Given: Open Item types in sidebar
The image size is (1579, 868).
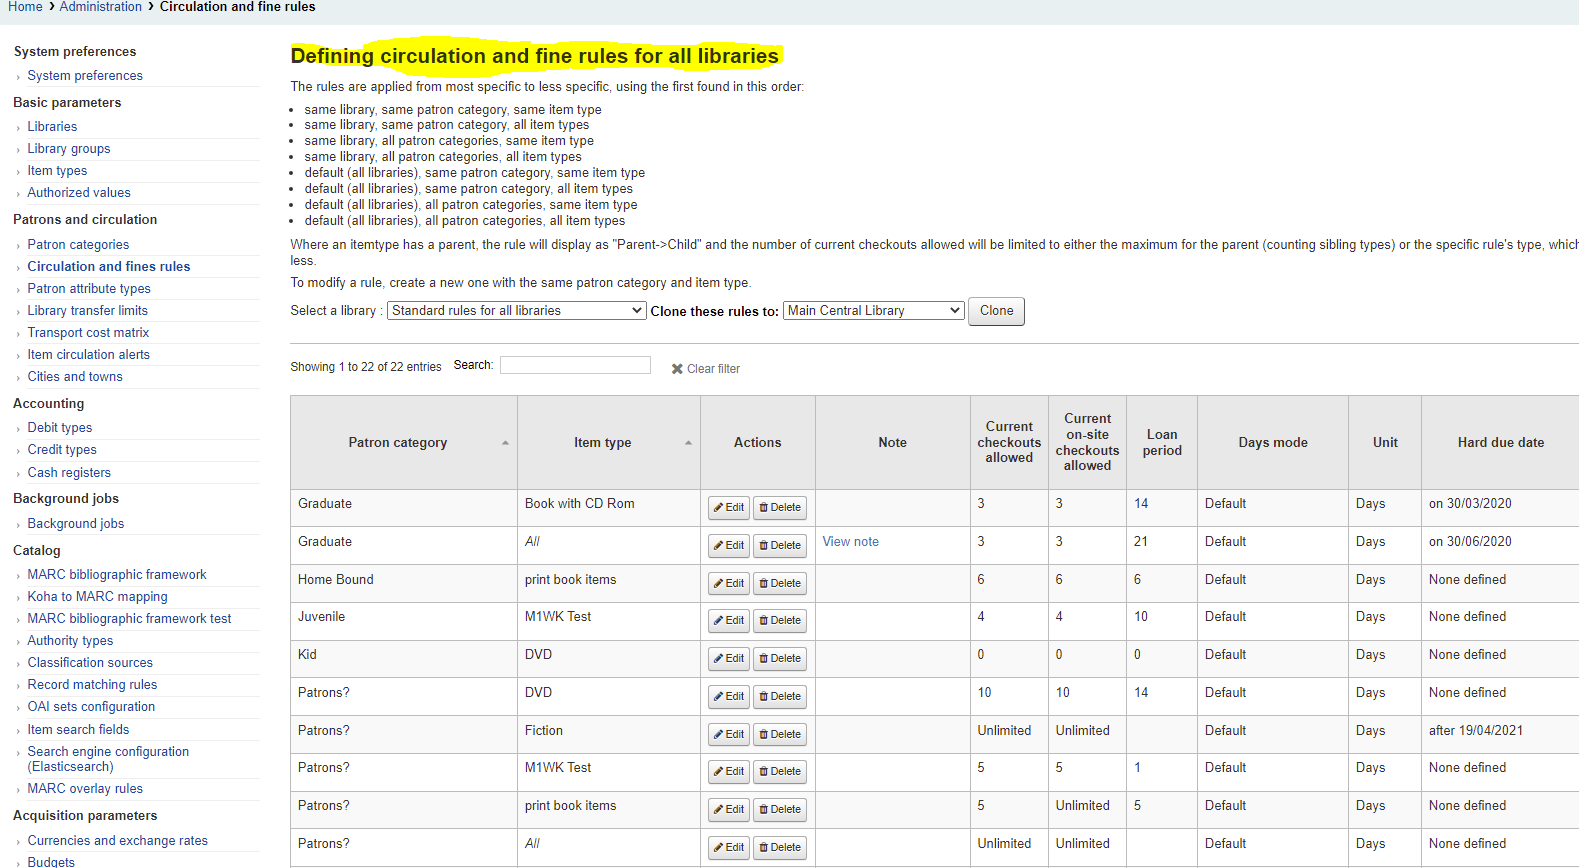Looking at the screenshot, I should (x=57, y=171).
